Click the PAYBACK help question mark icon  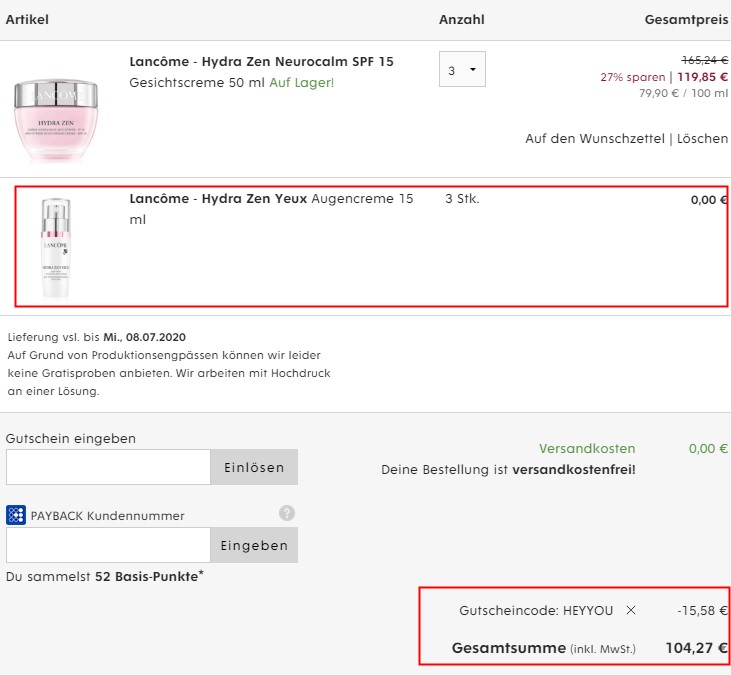coord(287,513)
